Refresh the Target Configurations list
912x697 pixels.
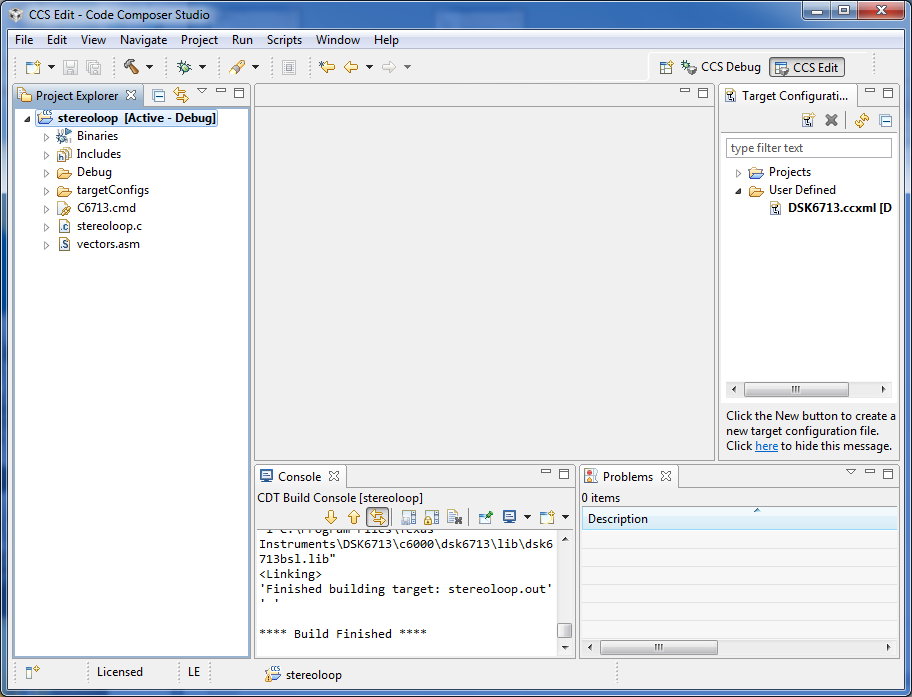[x=862, y=120]
